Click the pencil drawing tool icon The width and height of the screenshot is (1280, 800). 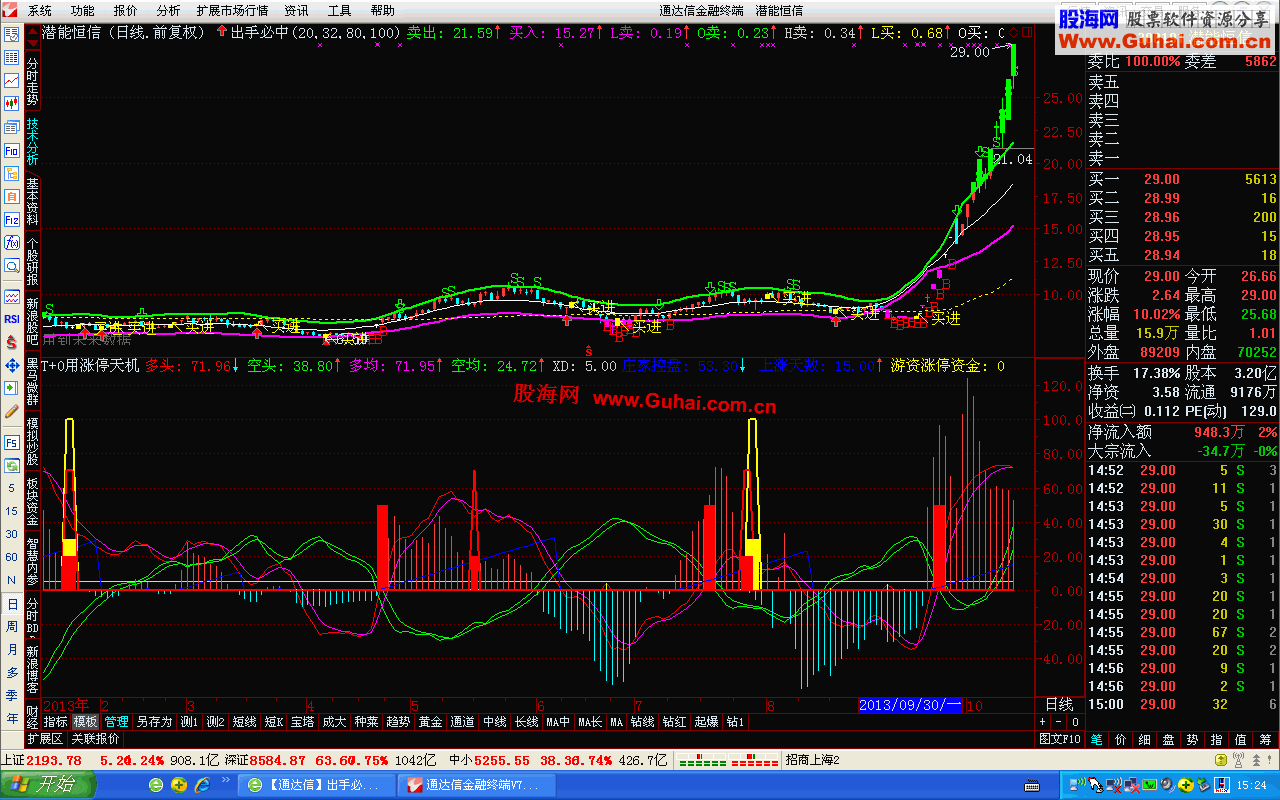tap(12, 411)
